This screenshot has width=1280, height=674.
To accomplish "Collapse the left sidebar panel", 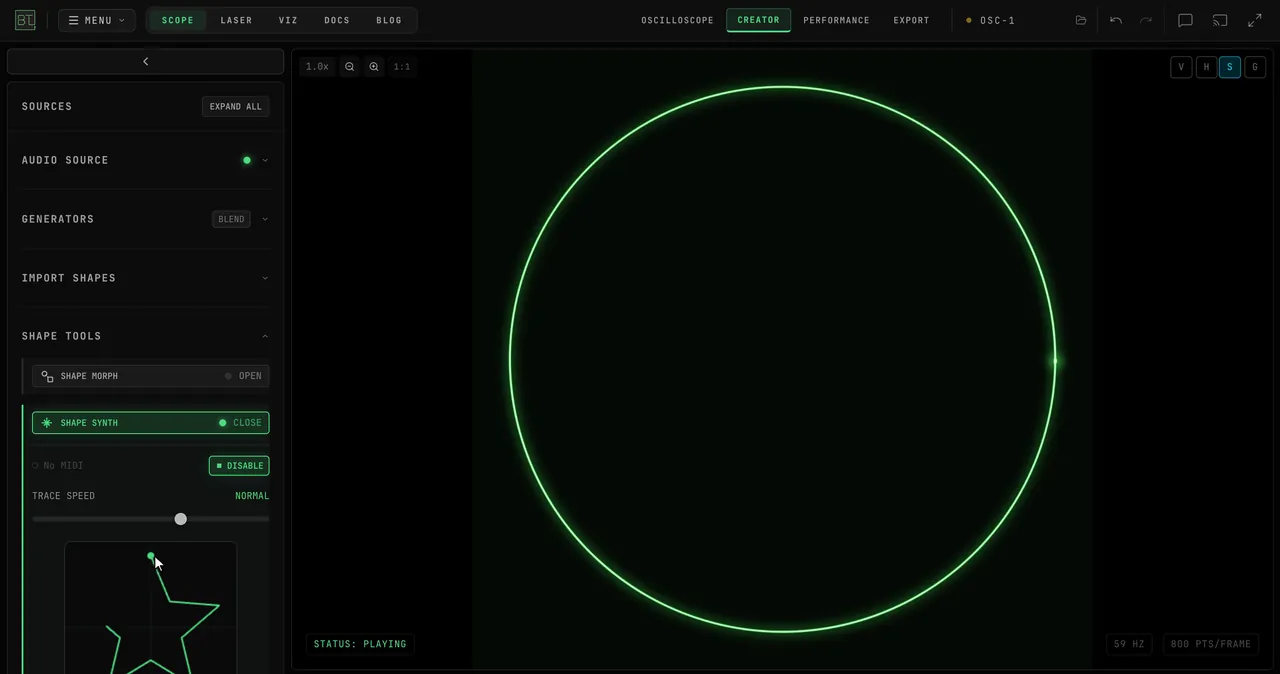I will click(145, 62).
